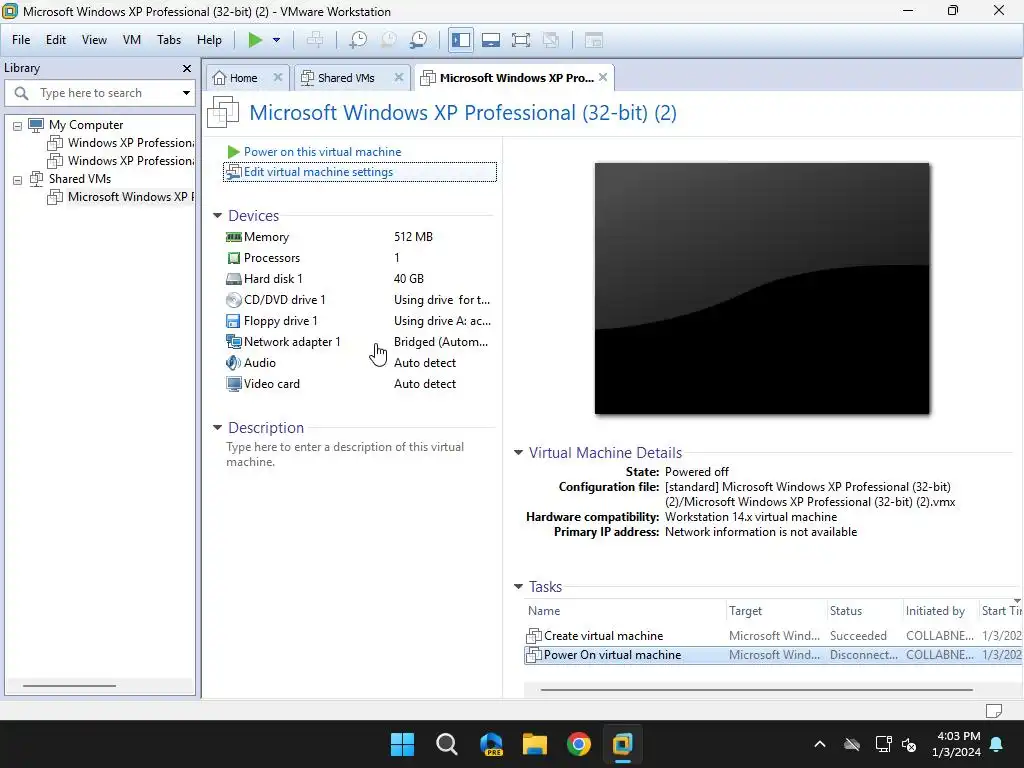This screenshot has width=1024, height=768.
Task: Open the File menu
Action: 21,40
